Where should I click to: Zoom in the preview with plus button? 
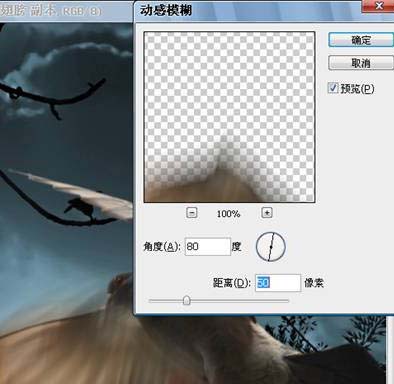(267, 213)
